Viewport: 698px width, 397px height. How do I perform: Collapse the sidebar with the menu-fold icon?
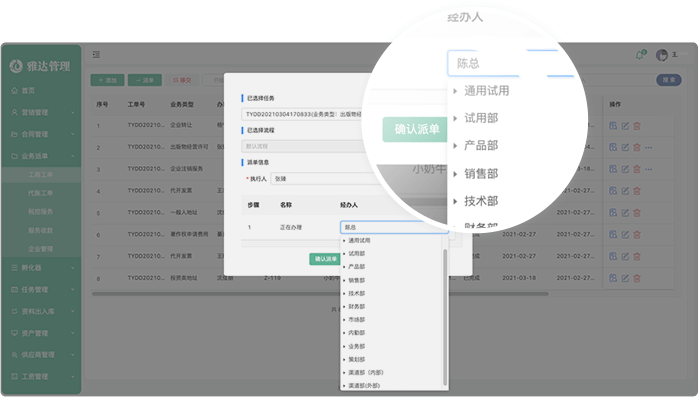coord(96,54)
